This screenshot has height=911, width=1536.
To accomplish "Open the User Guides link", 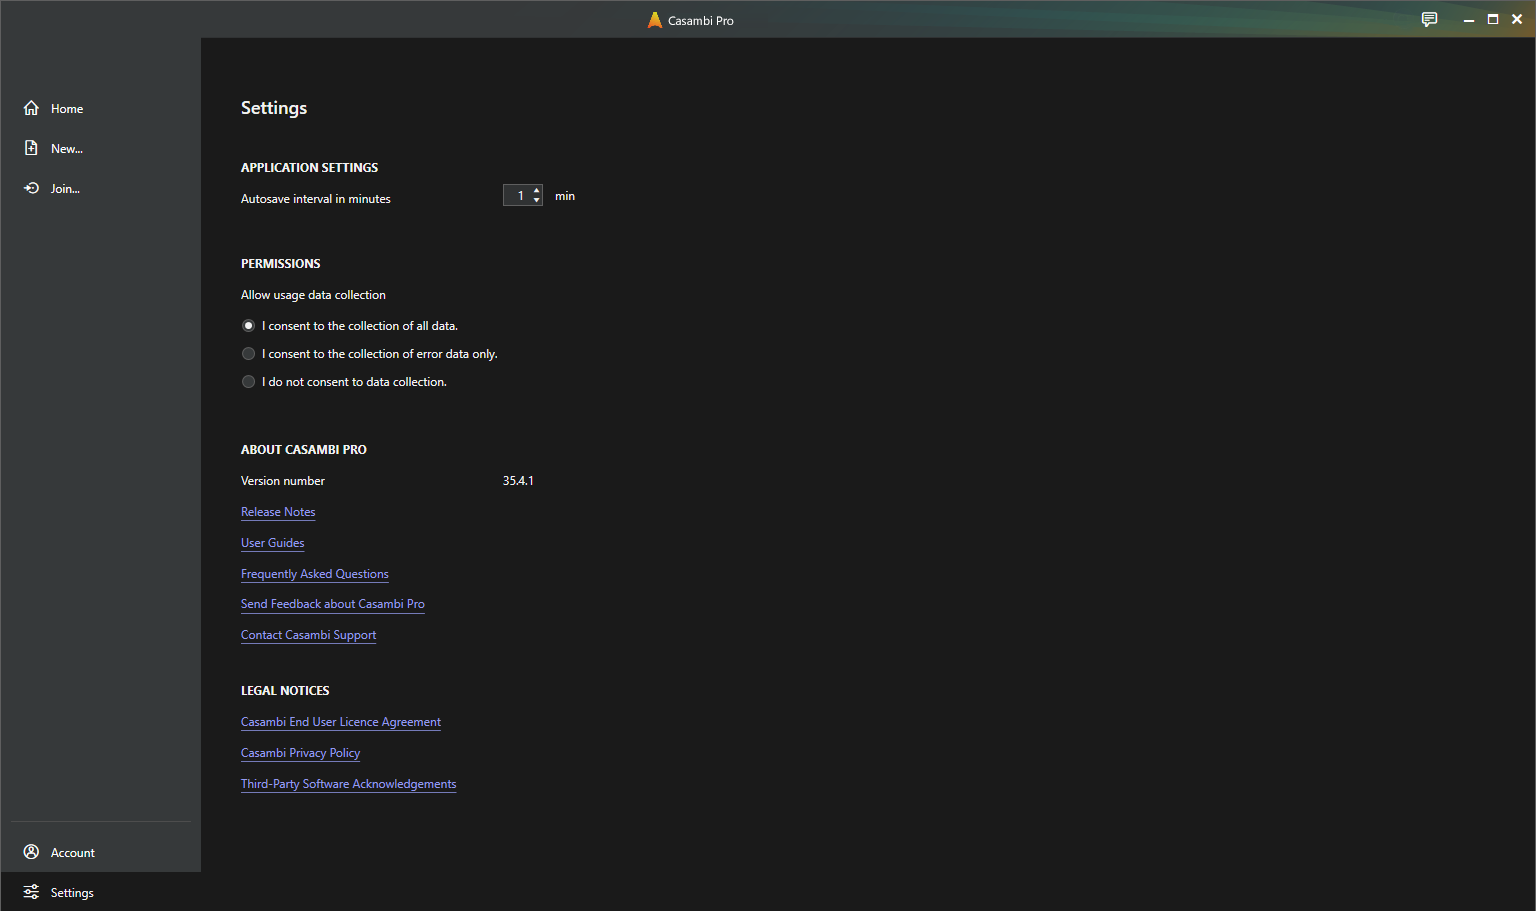I will tap(272, 543).
